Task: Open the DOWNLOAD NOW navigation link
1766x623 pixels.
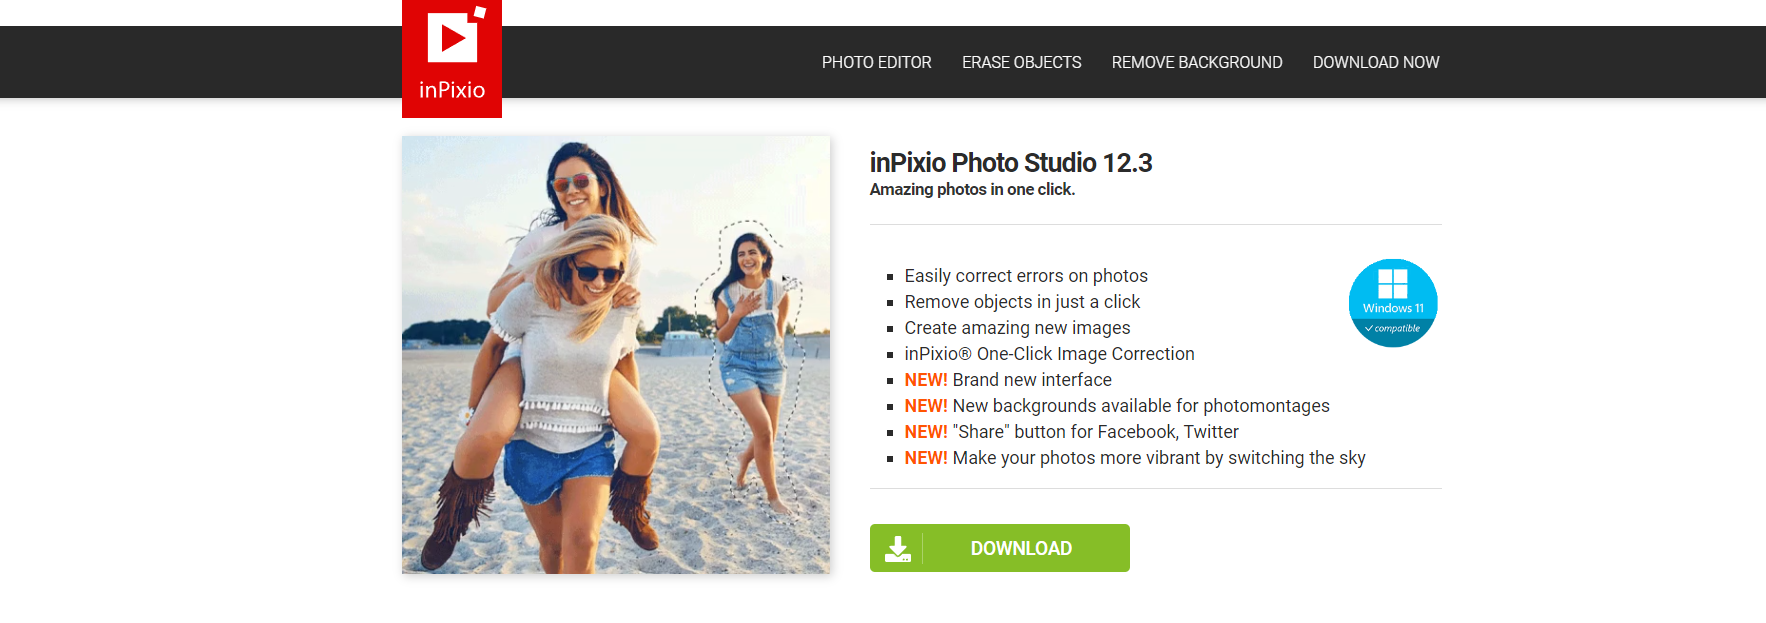Action: coord(1375,62)
